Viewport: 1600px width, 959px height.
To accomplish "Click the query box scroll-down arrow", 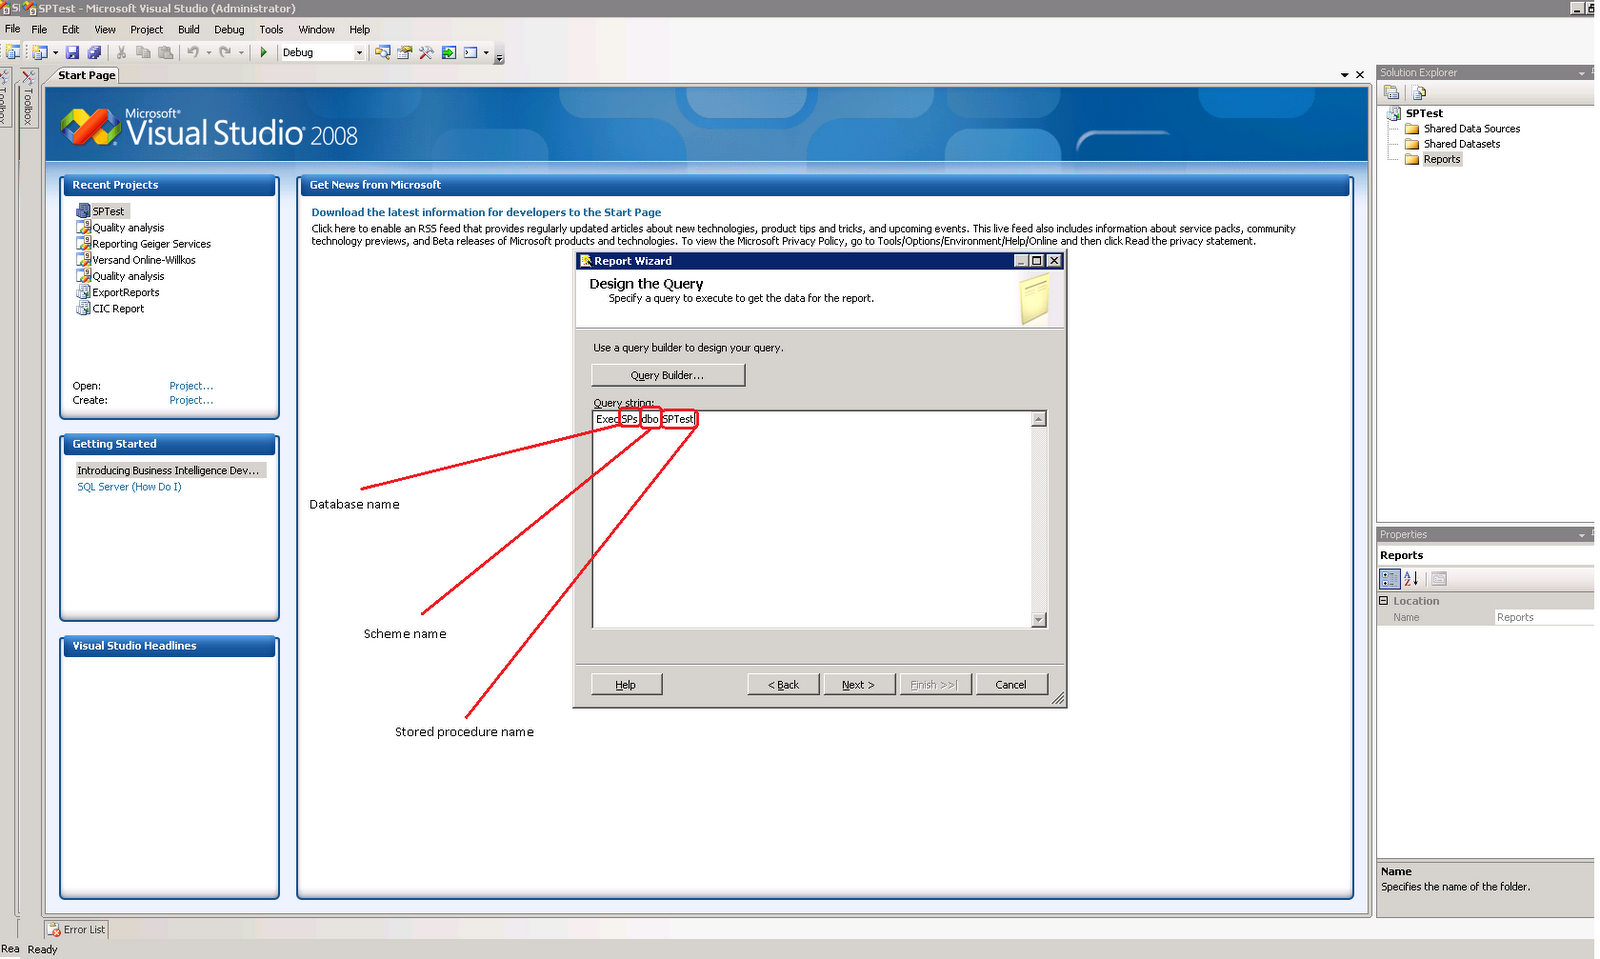I will pos(1039,620).
